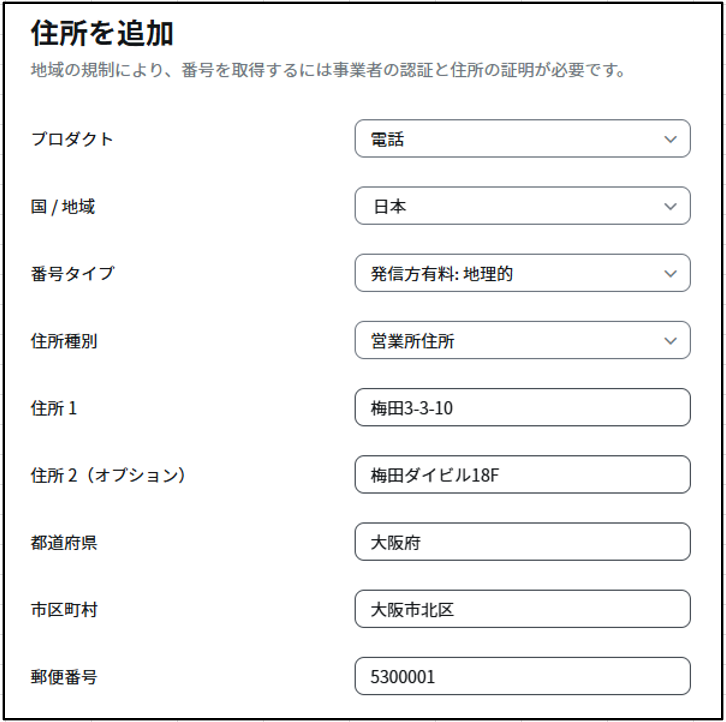Click the 住所 2（オプション）label
Screen dimensions: 726x722
pos(108,475)
